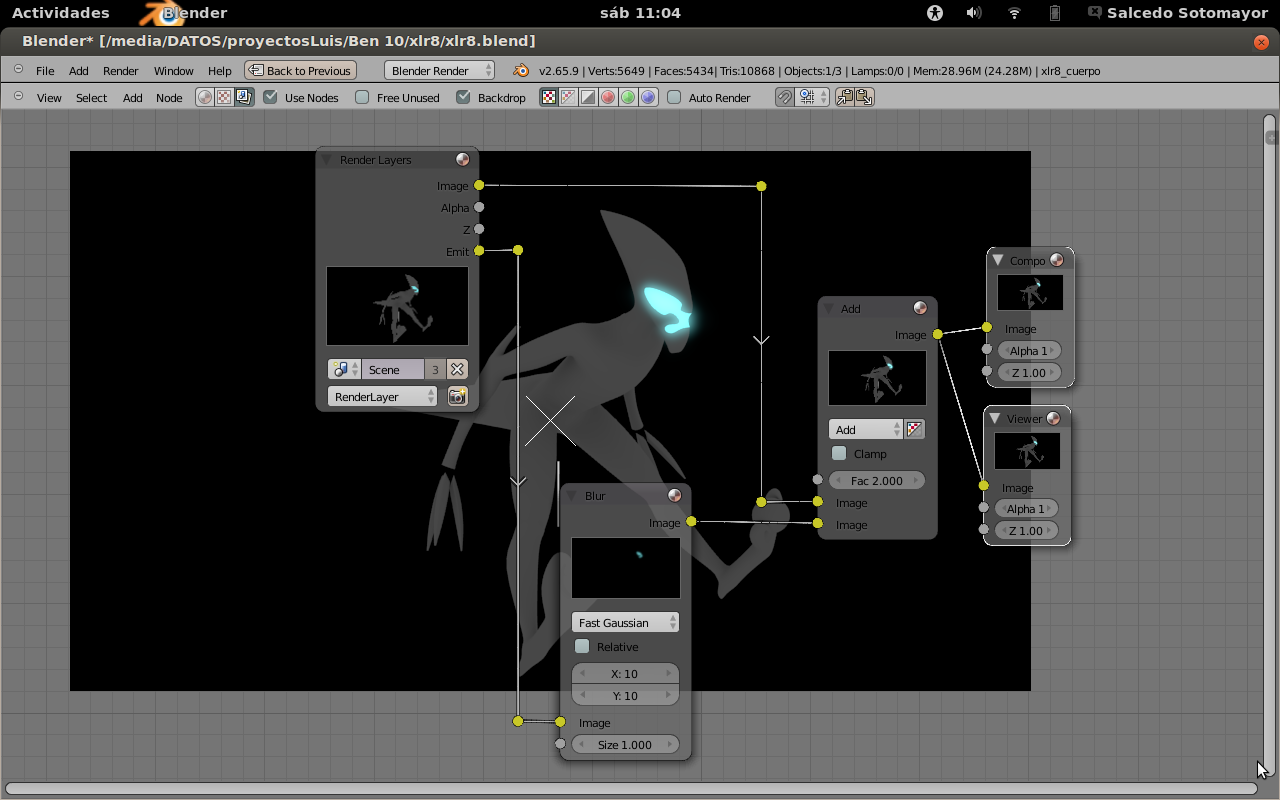Toggle preview sphere icon on Add node
Viewport: 1280px width, 800px height.
point(920,308)
